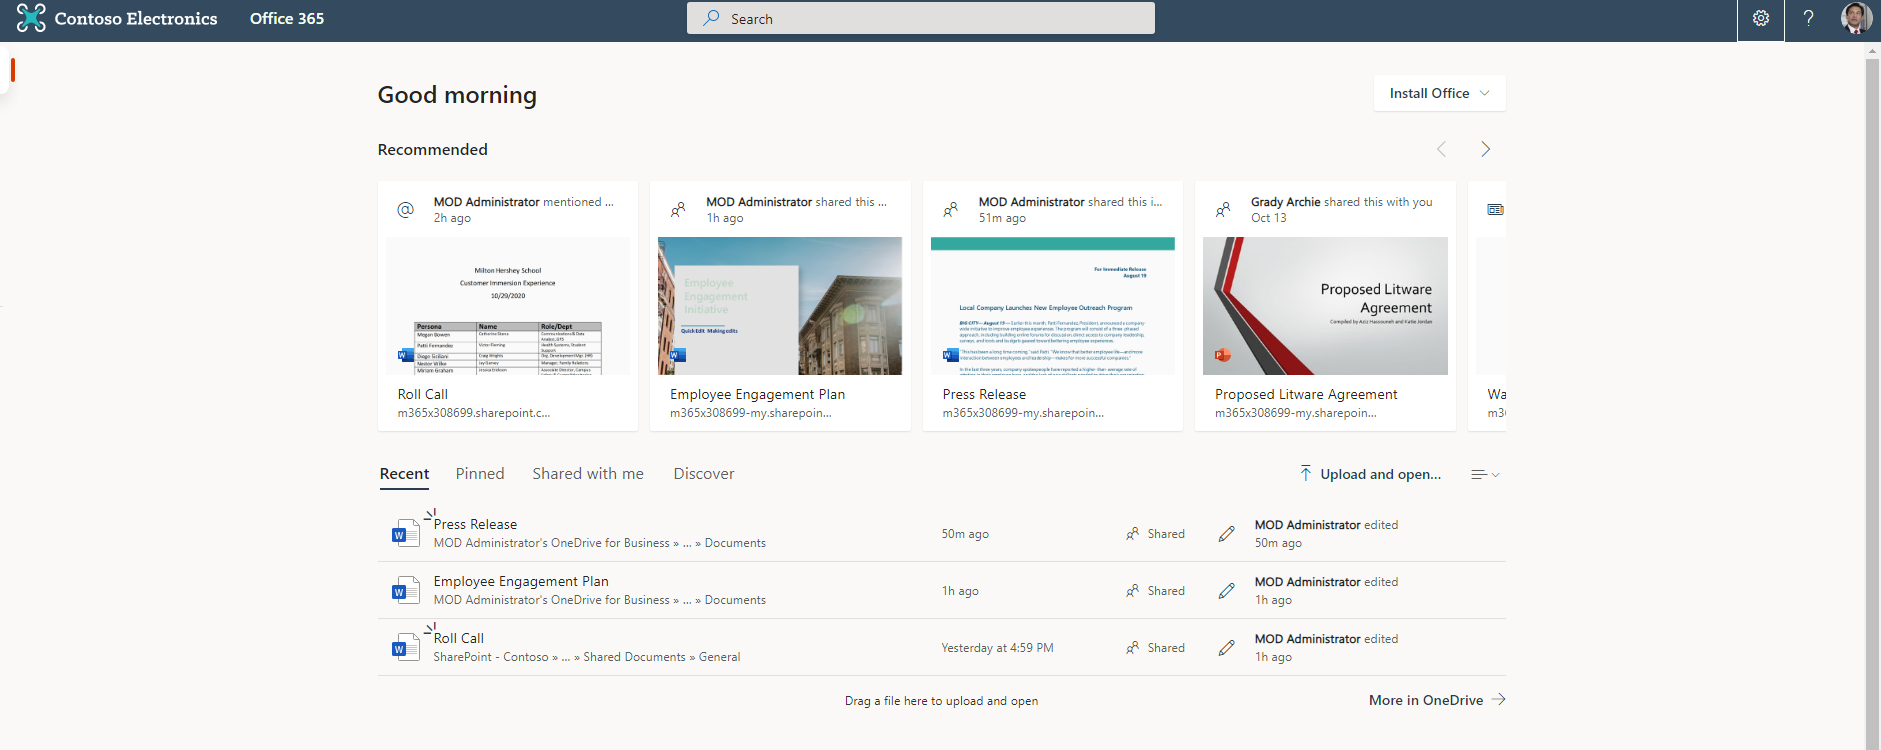Click the red app launcher tab at left edge
The image size is (1881, 750).
12,69
